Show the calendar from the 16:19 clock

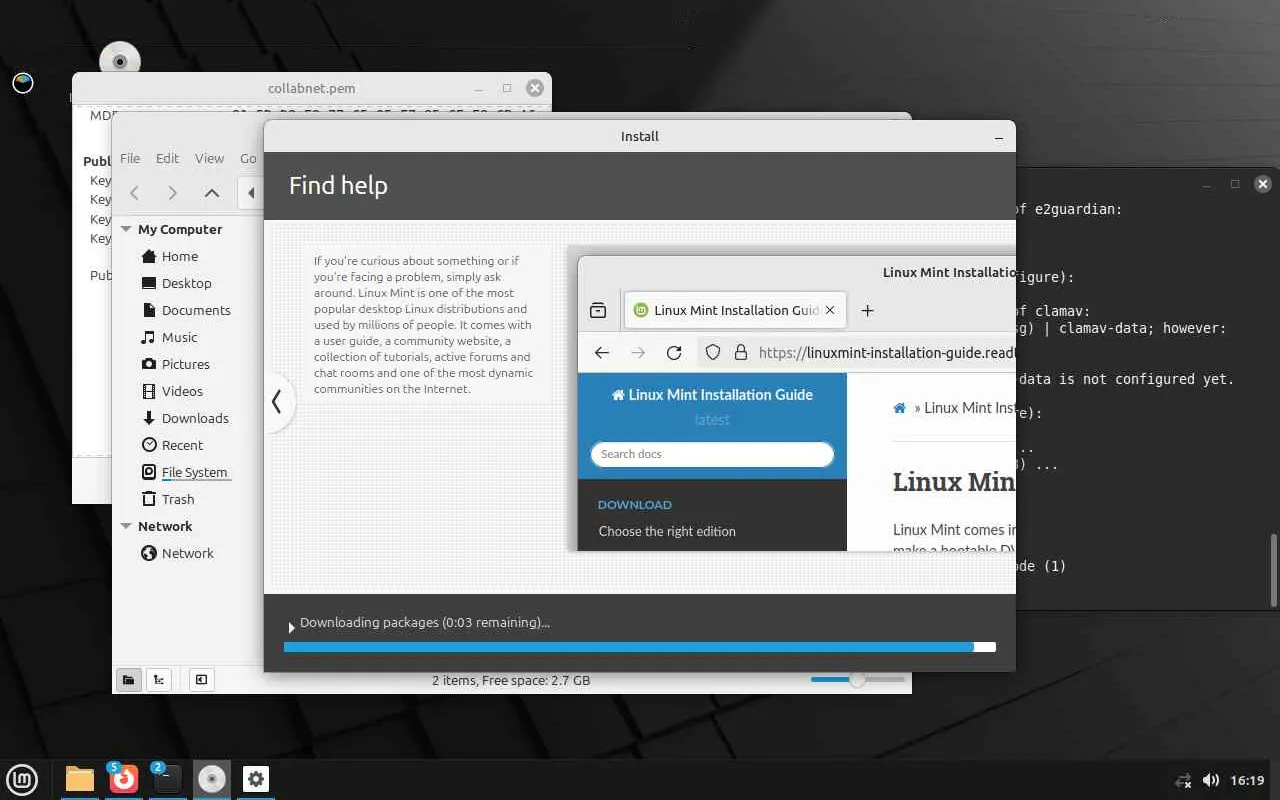click(x=1247, y=780)
